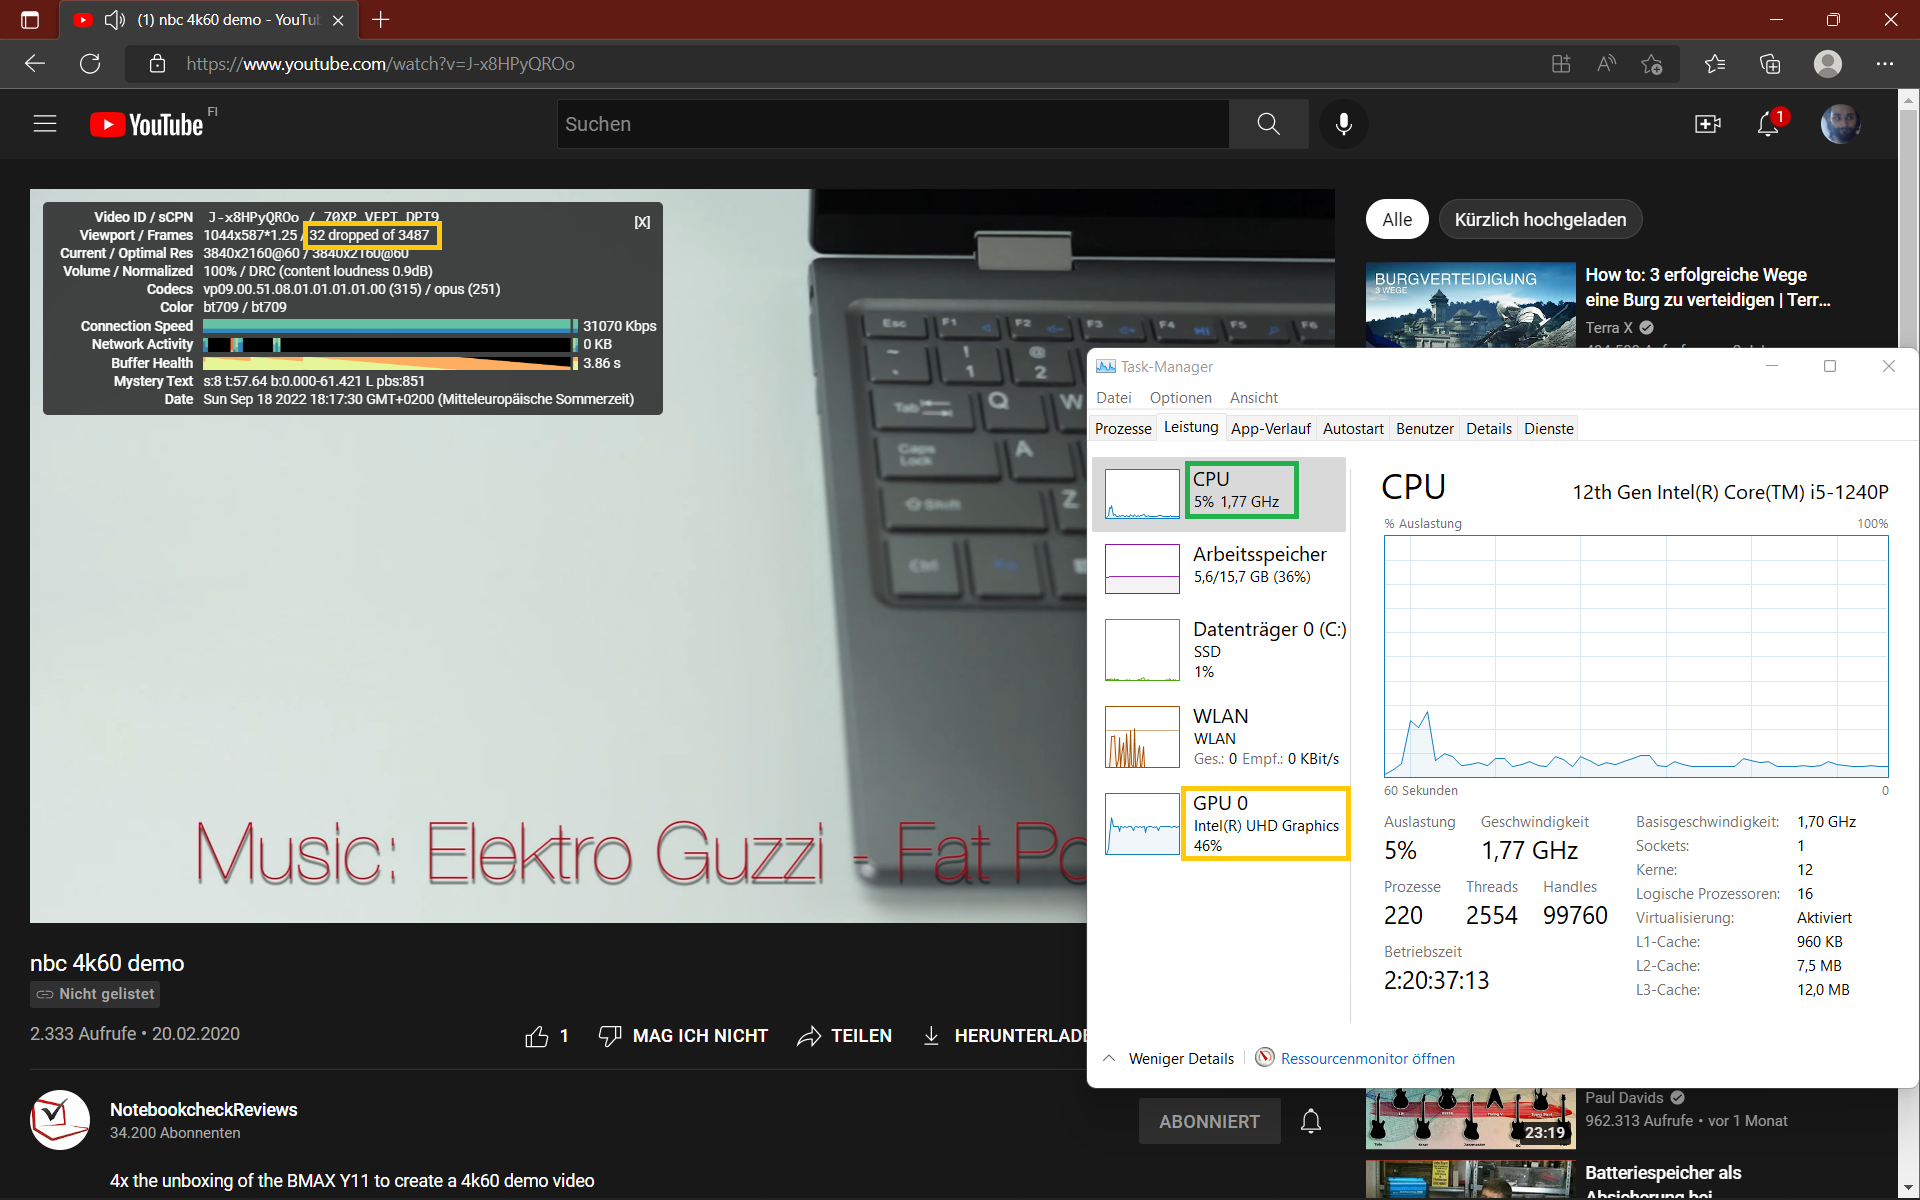Open the browser profile avatar
This screenshot has width=1920, height=1200.
[x=1828, y=64]
